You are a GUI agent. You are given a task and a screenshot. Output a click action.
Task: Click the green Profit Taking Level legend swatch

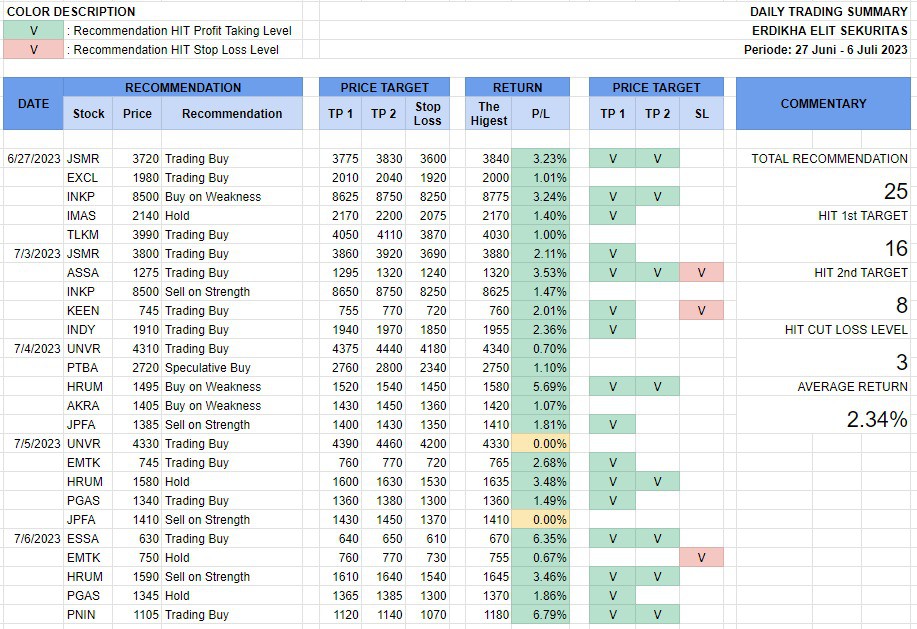(33, 31)
